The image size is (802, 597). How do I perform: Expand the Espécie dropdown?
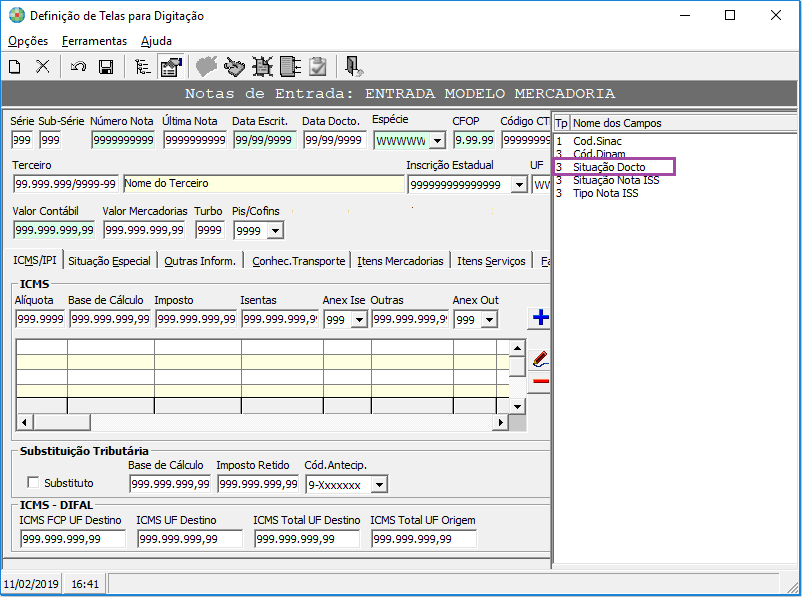tap(437, 141)
